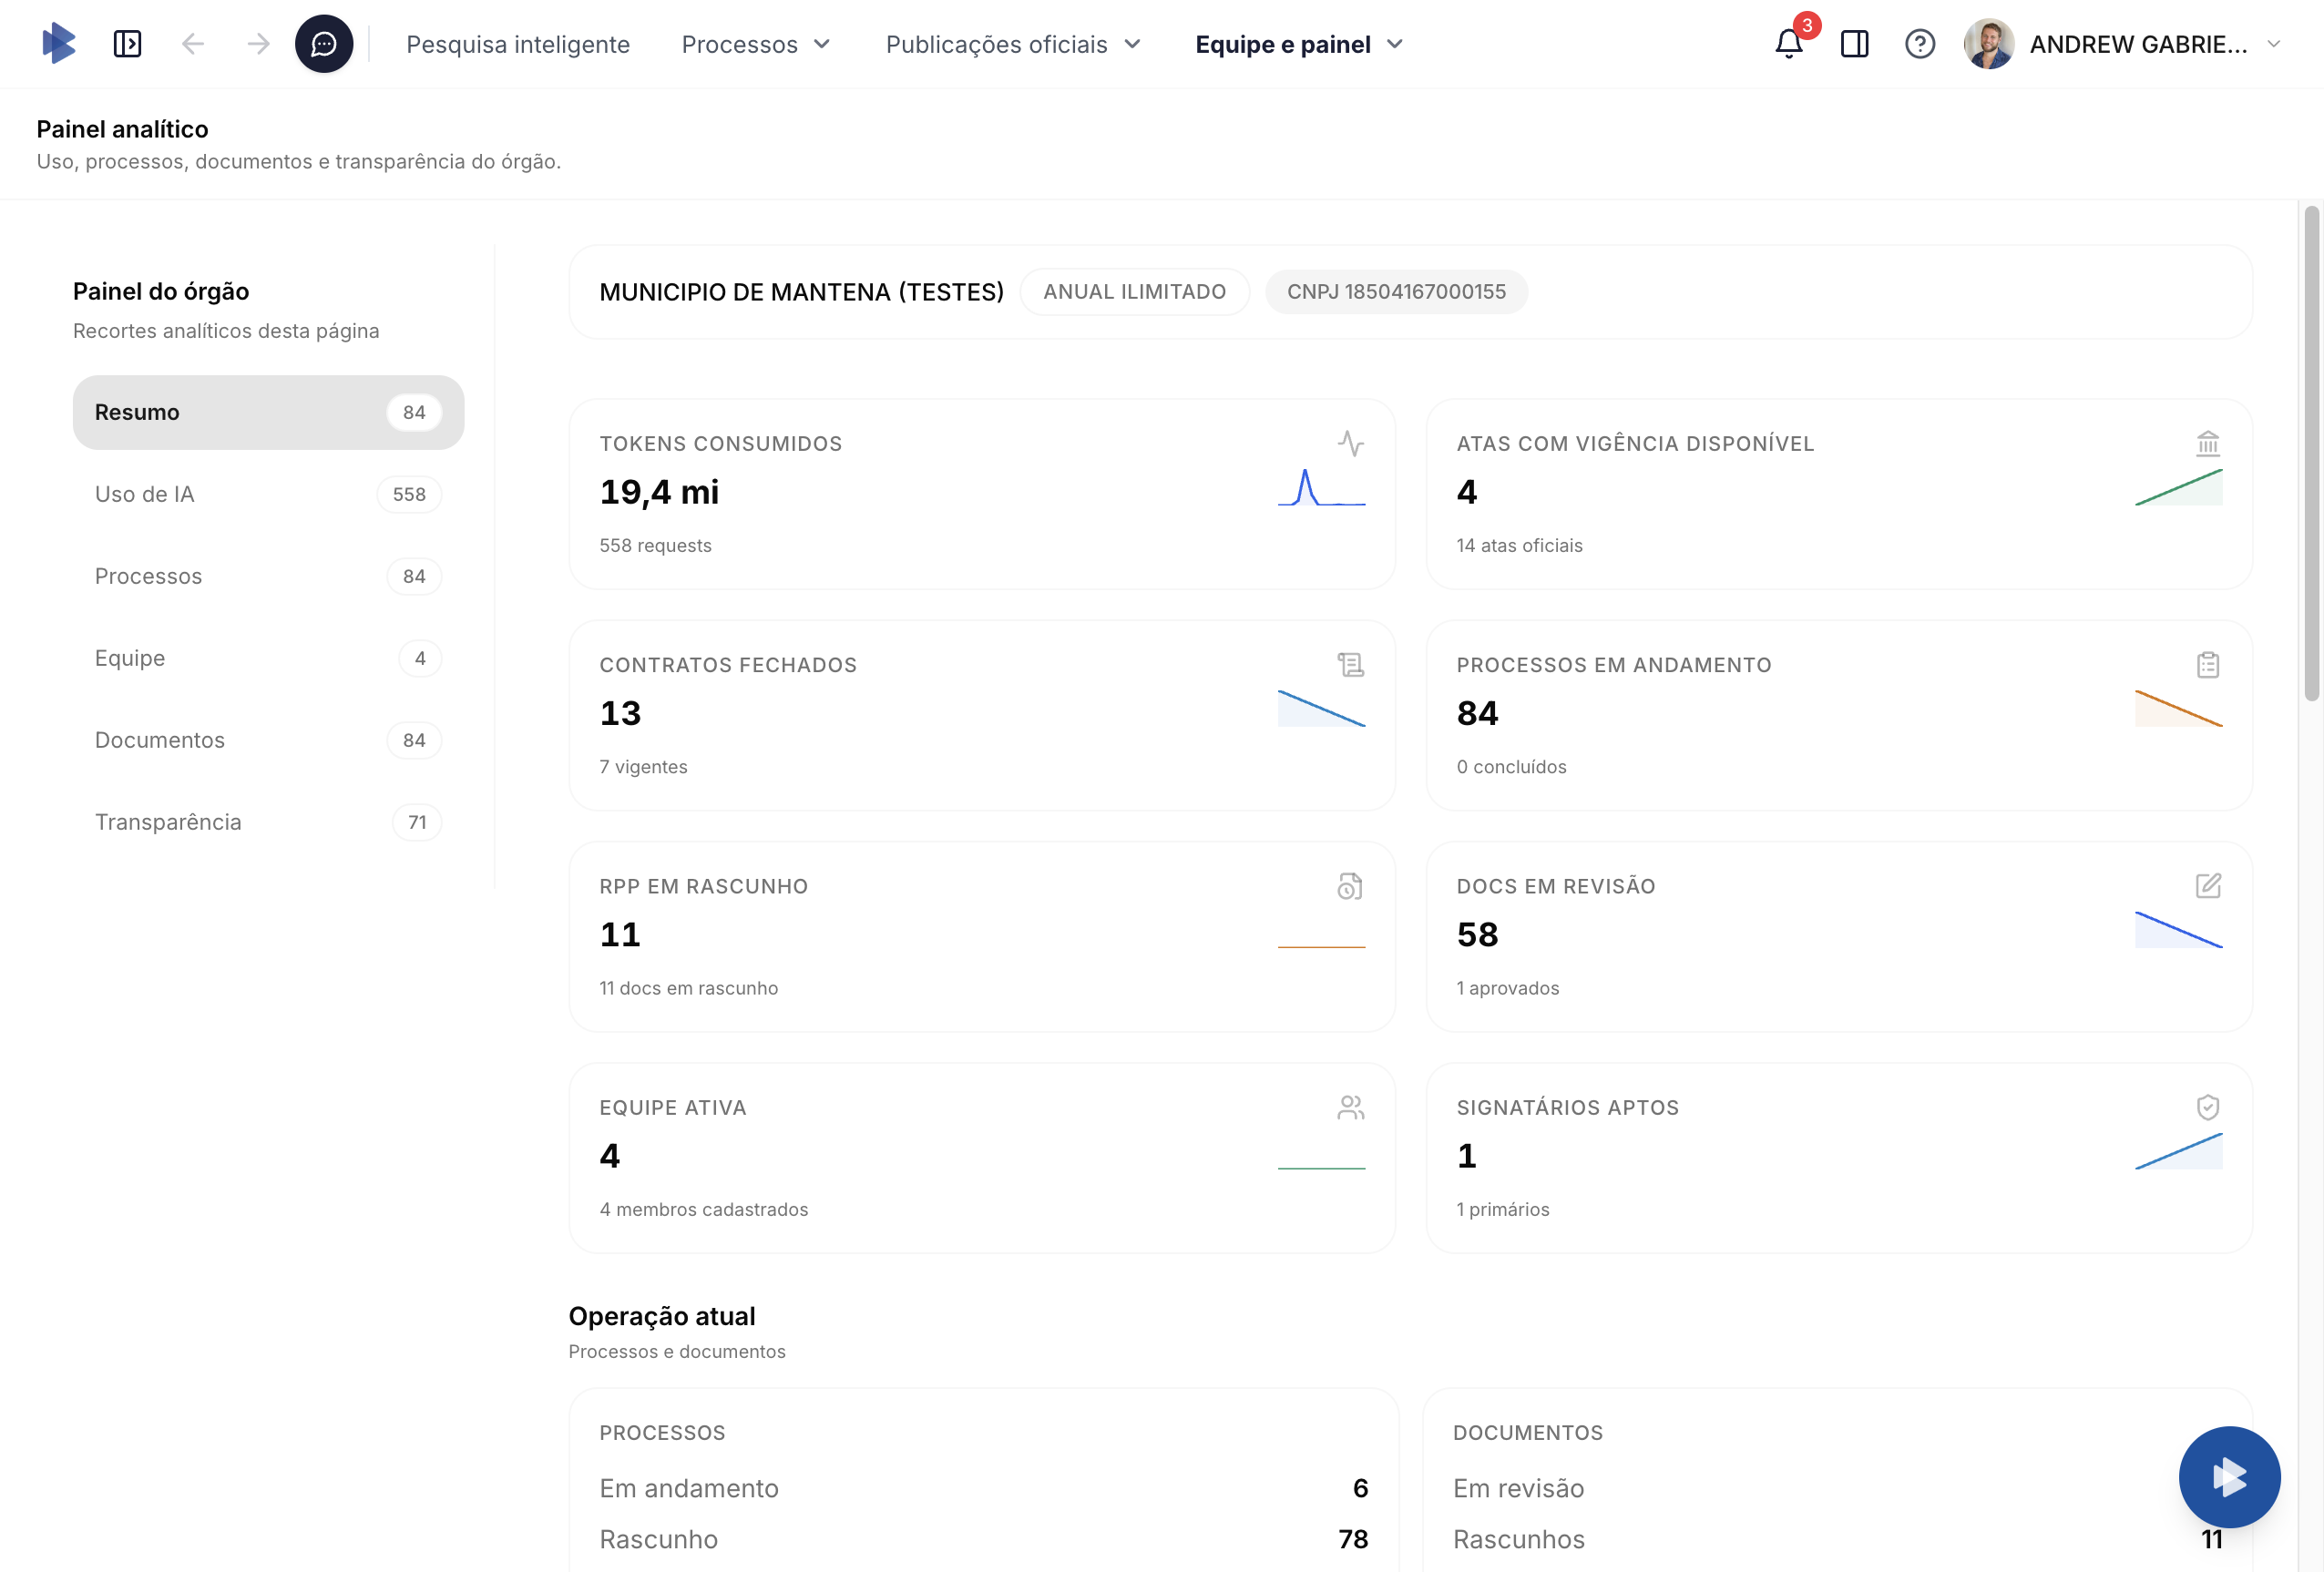
Task: Click the CNPJ 18504167000155 badge
Action: (x=1395, y=292)
